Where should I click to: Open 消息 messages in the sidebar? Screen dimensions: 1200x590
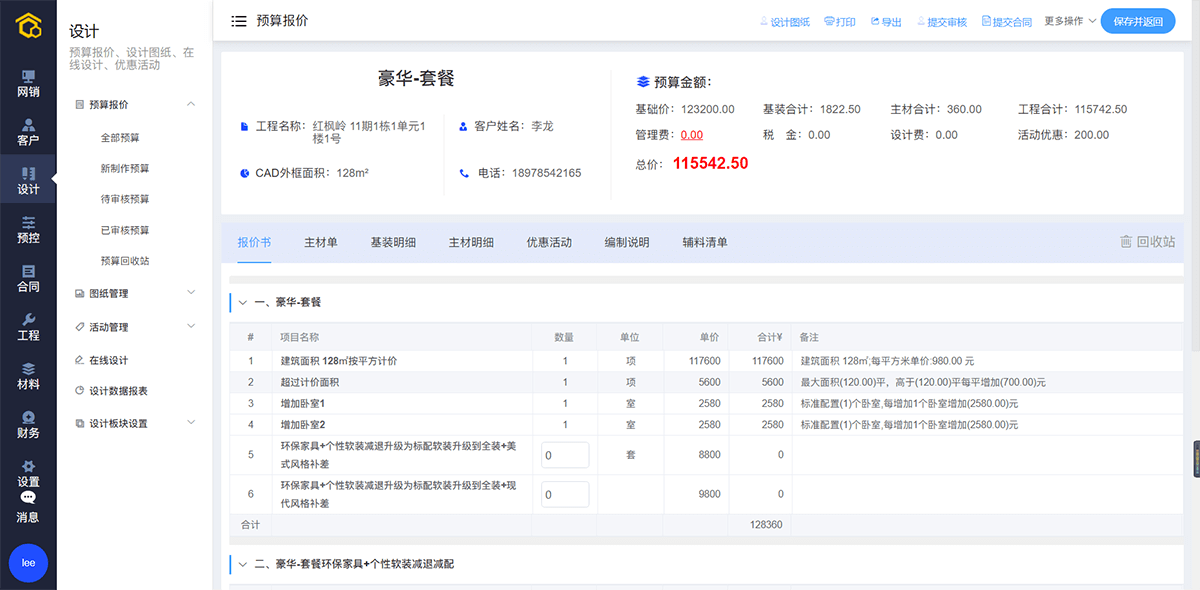(x=28, y=507)
